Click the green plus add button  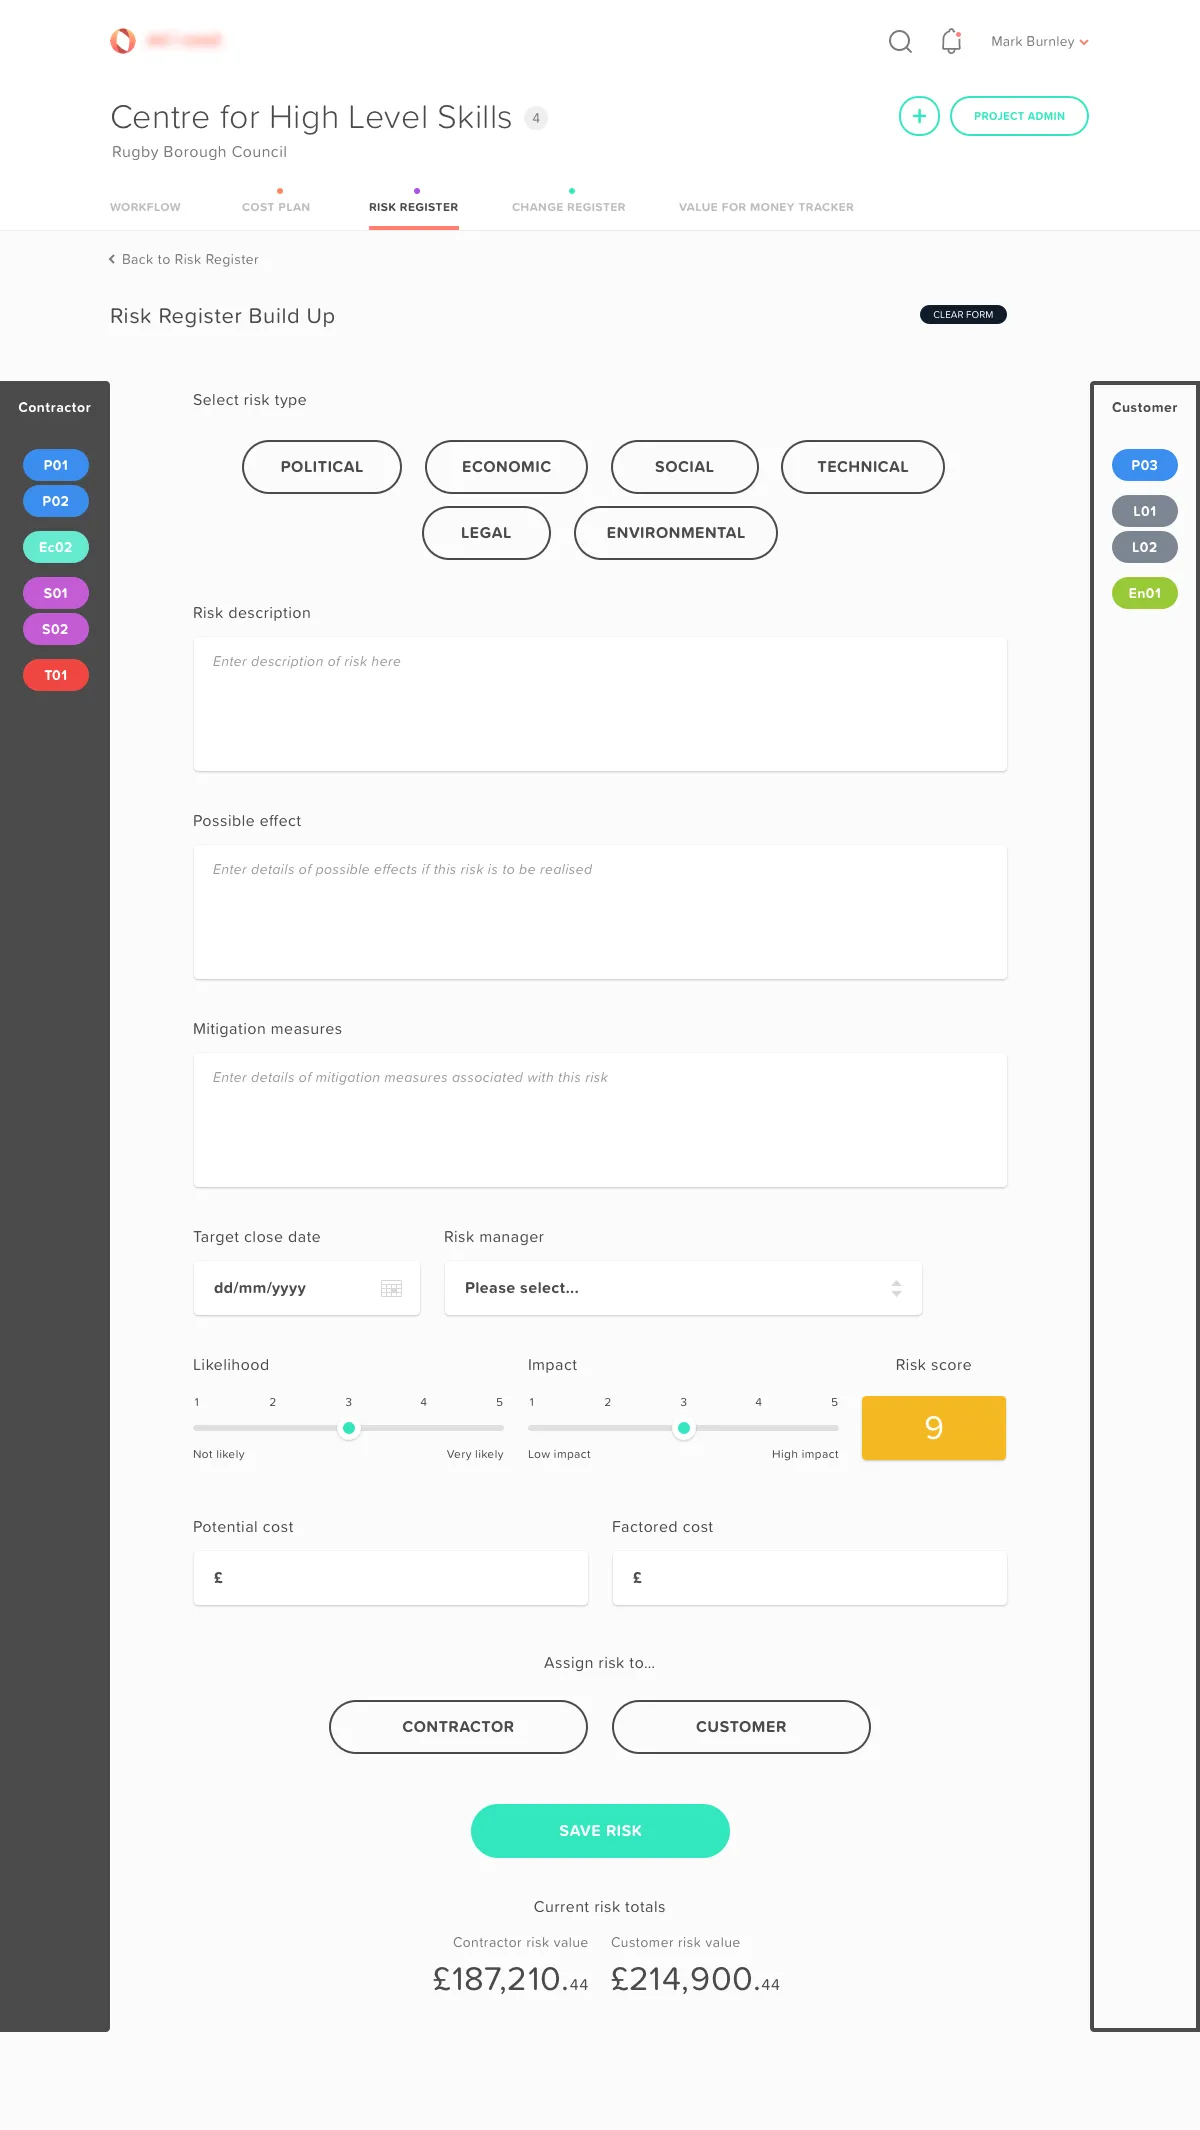pyautogui.click(x=919, y=116)
